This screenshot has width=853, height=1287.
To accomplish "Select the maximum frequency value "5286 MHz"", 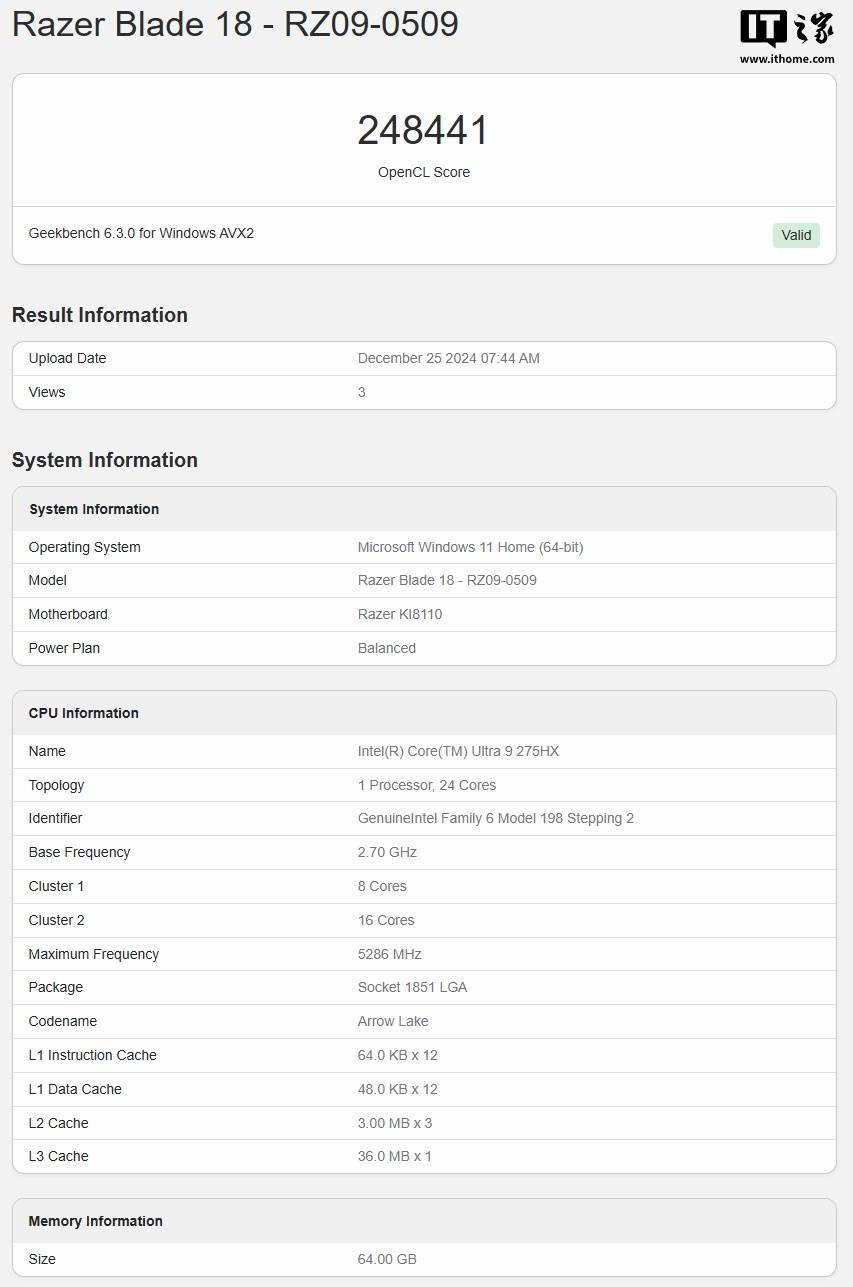I will [390, 954].
